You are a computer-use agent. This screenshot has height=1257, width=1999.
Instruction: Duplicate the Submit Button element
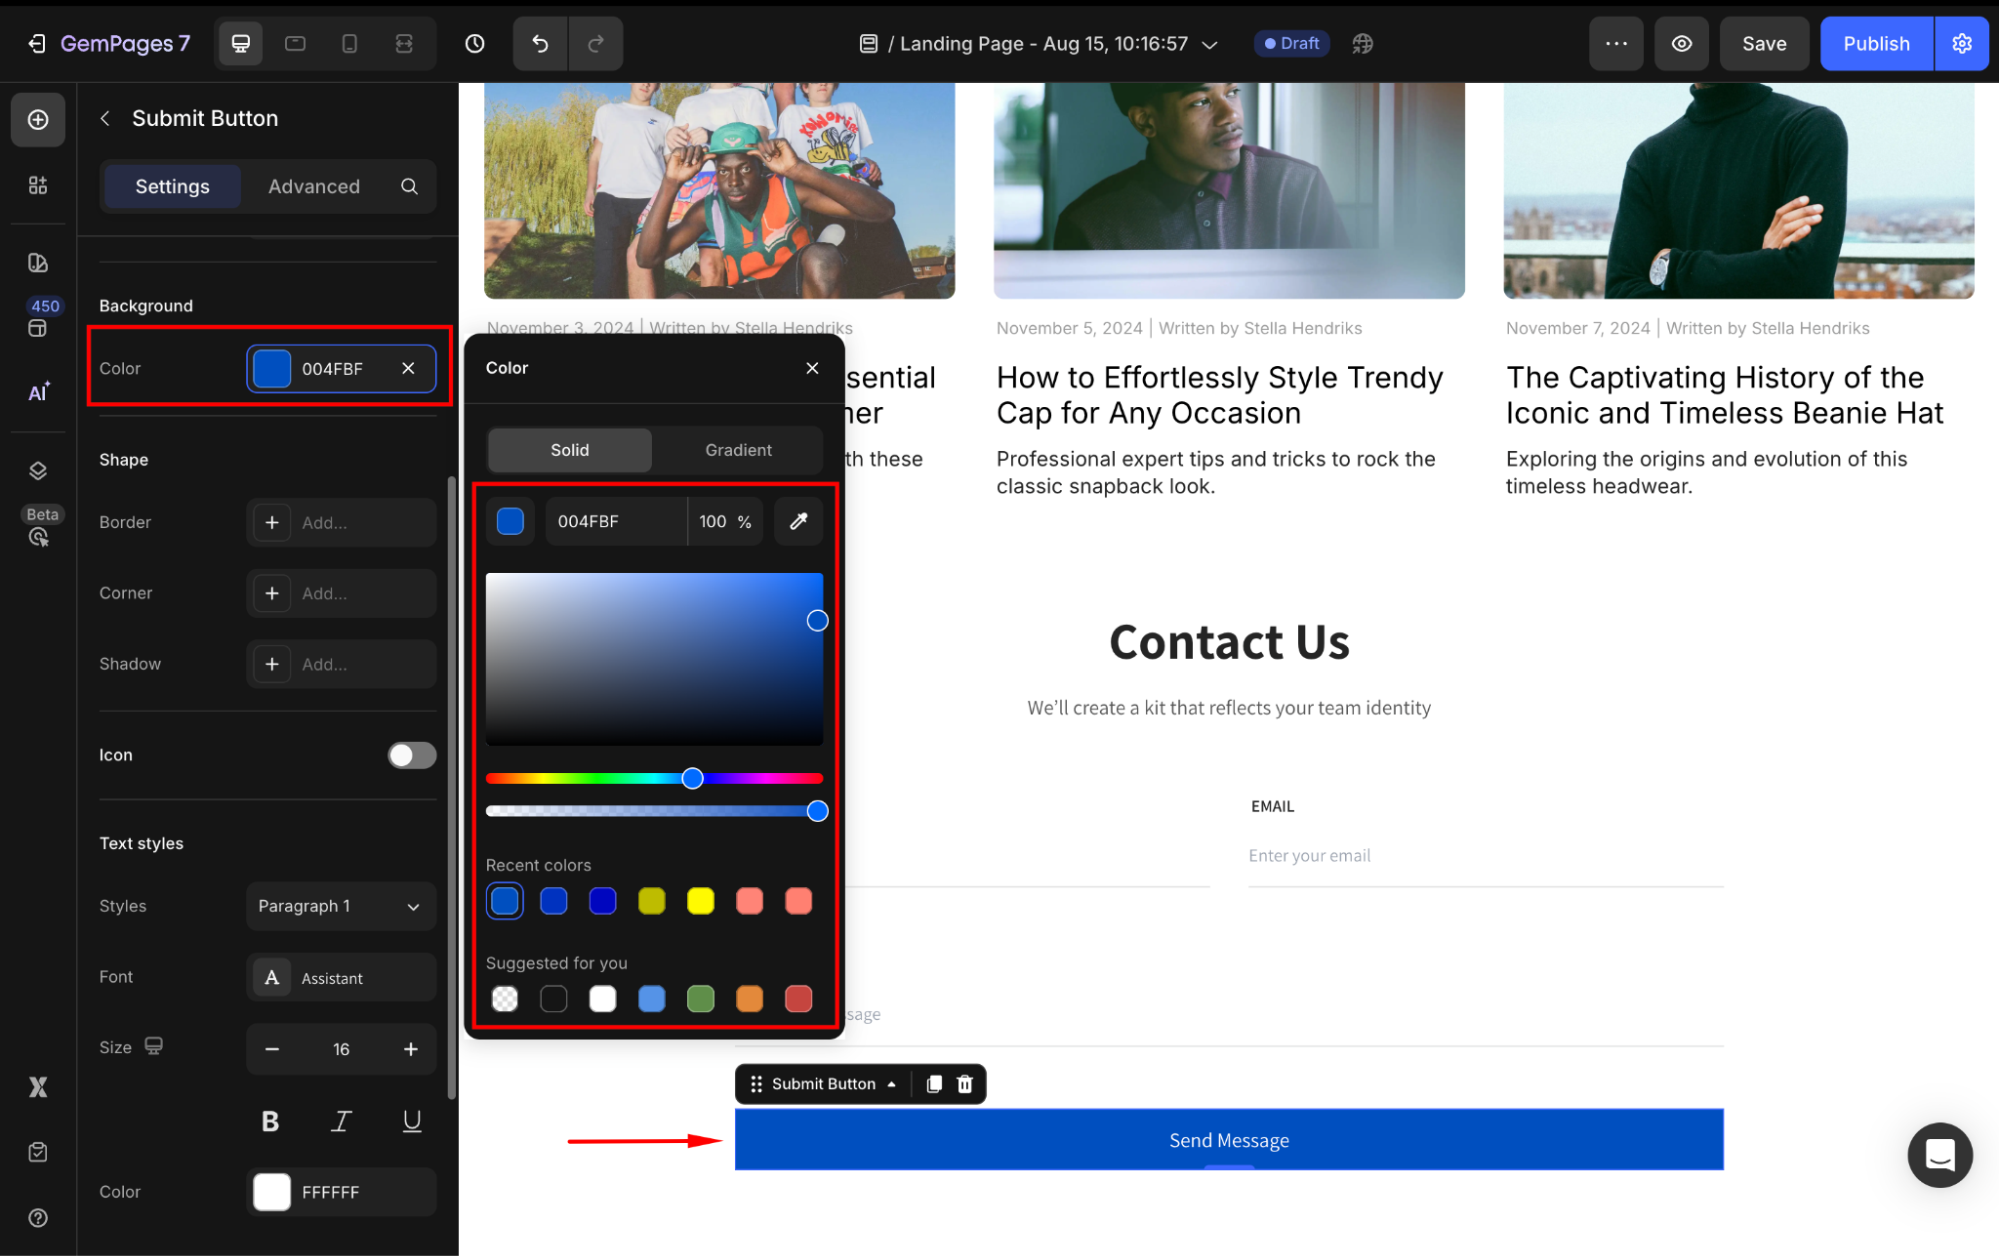[934, 1084]
